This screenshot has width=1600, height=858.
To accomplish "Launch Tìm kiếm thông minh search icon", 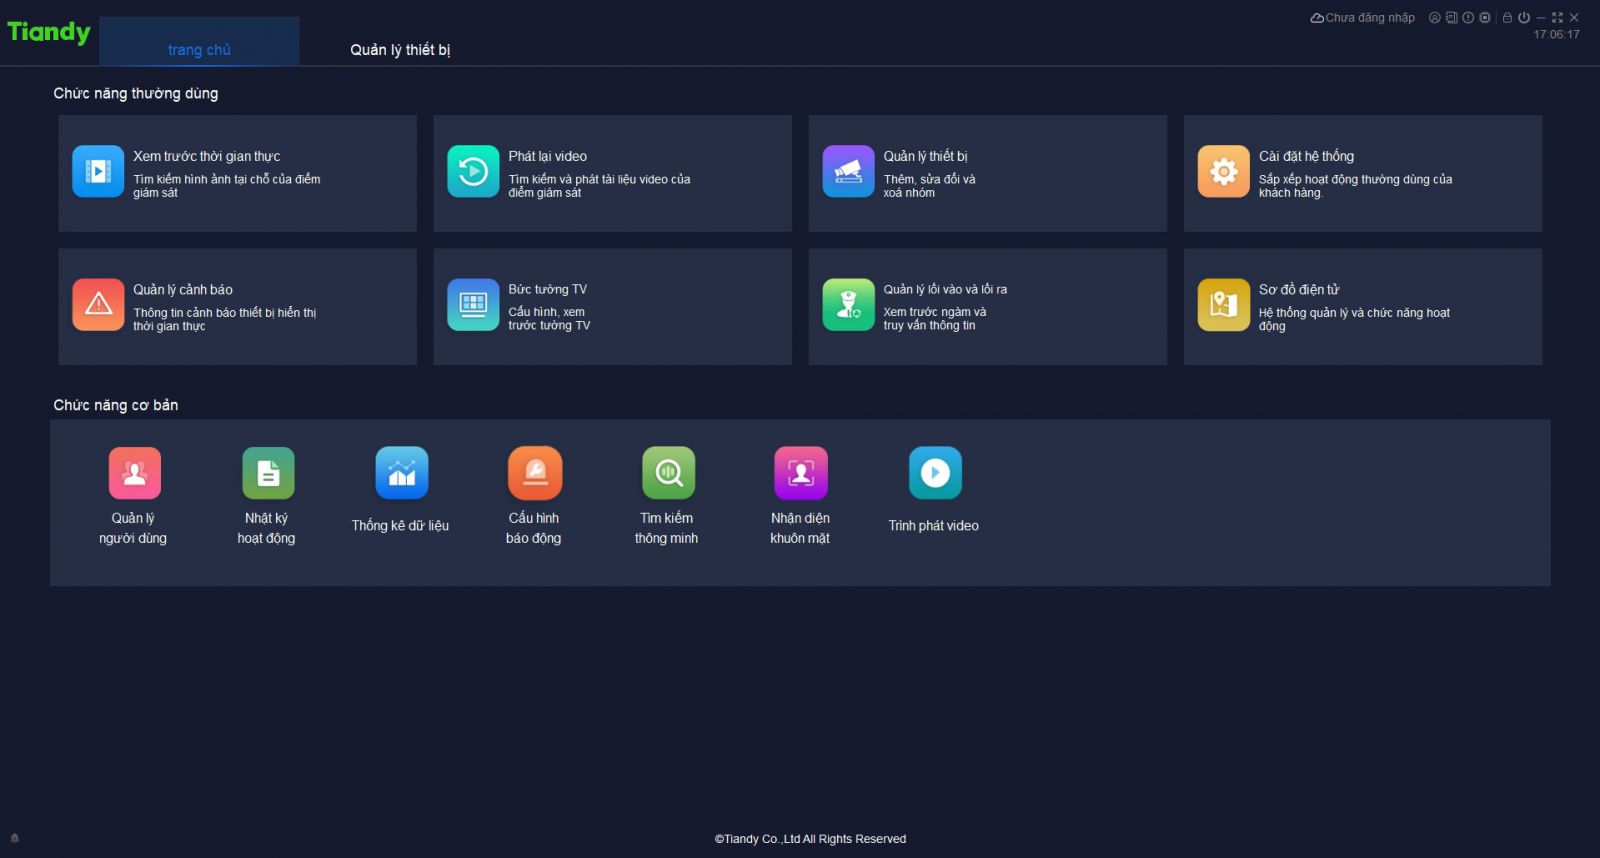I will pos(668,473).
